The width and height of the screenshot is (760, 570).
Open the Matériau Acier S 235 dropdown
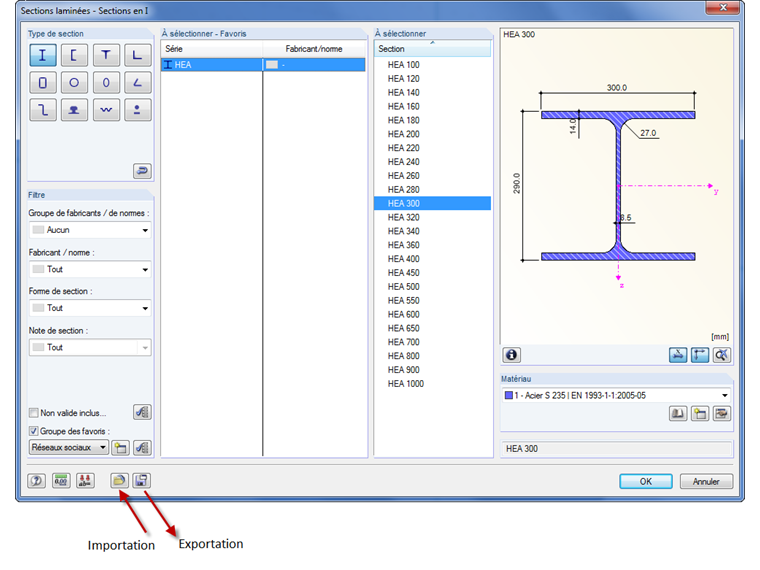(x=616, y=396)
